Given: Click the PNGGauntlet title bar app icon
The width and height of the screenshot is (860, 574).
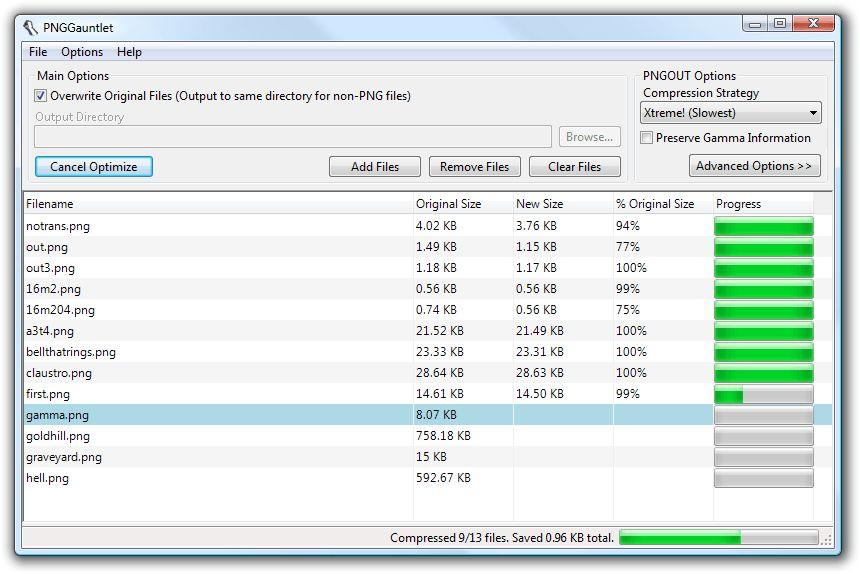Looking at the screenshot, I should 31,27.
